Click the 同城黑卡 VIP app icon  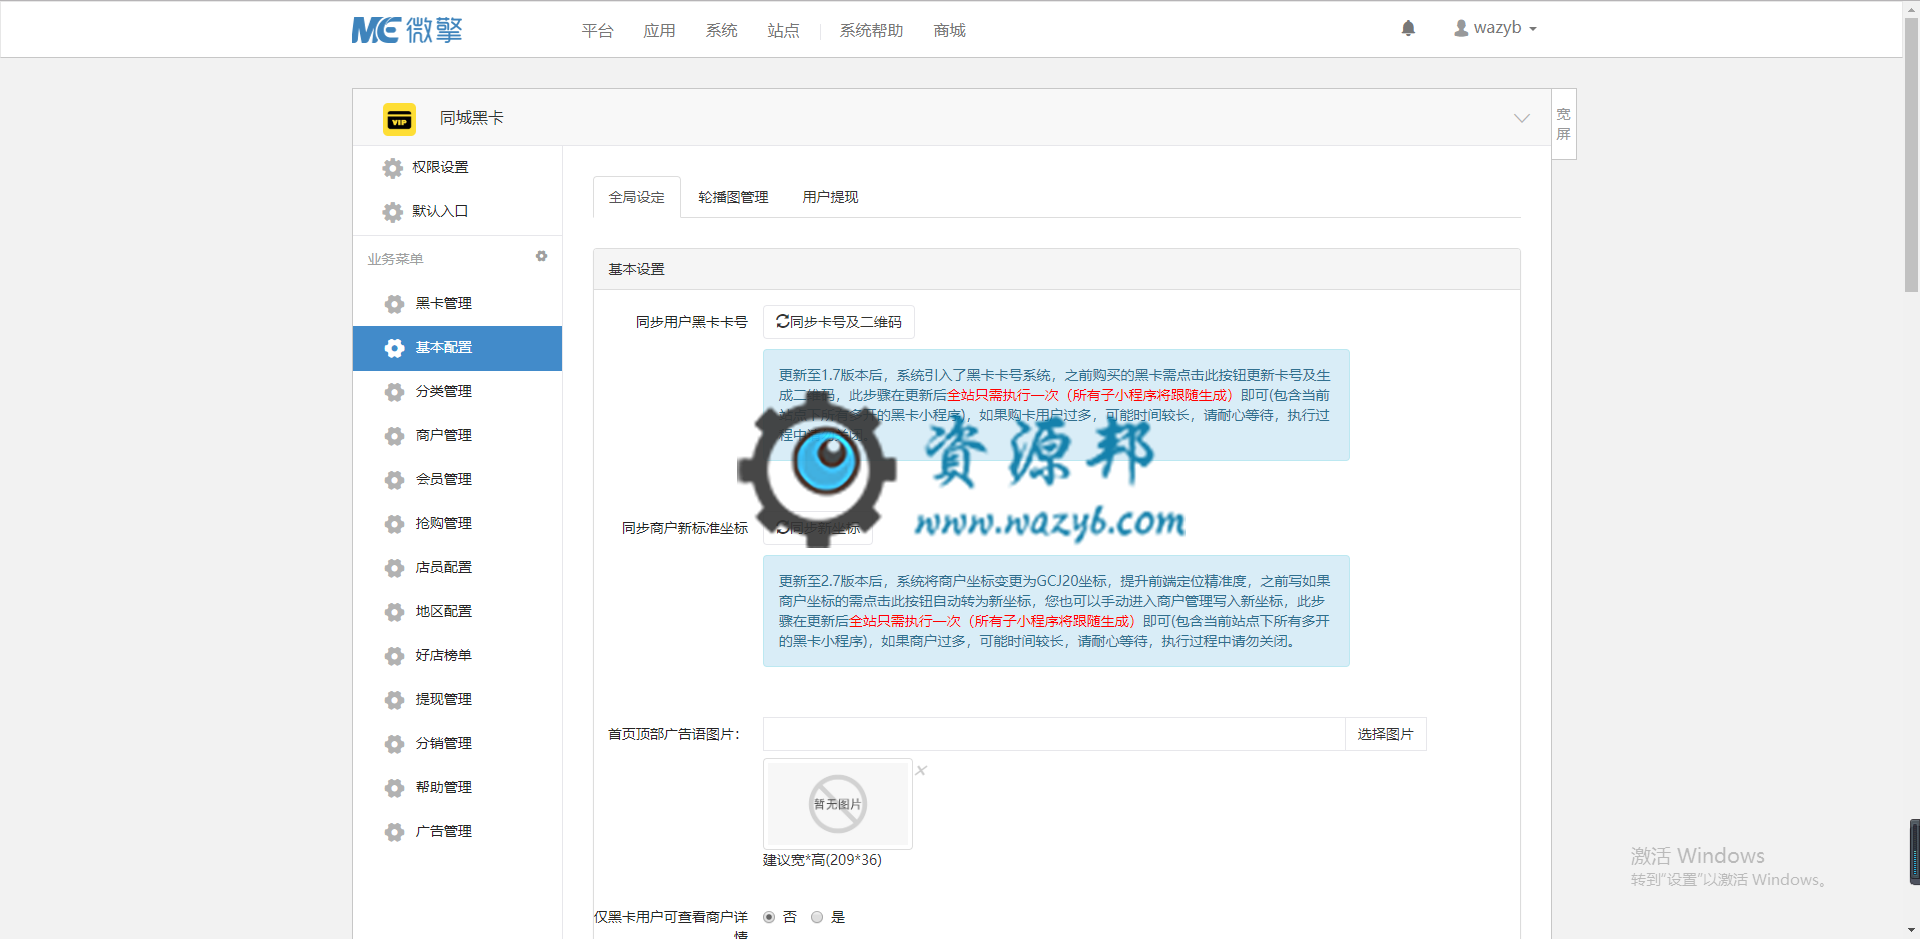(399, 119)
